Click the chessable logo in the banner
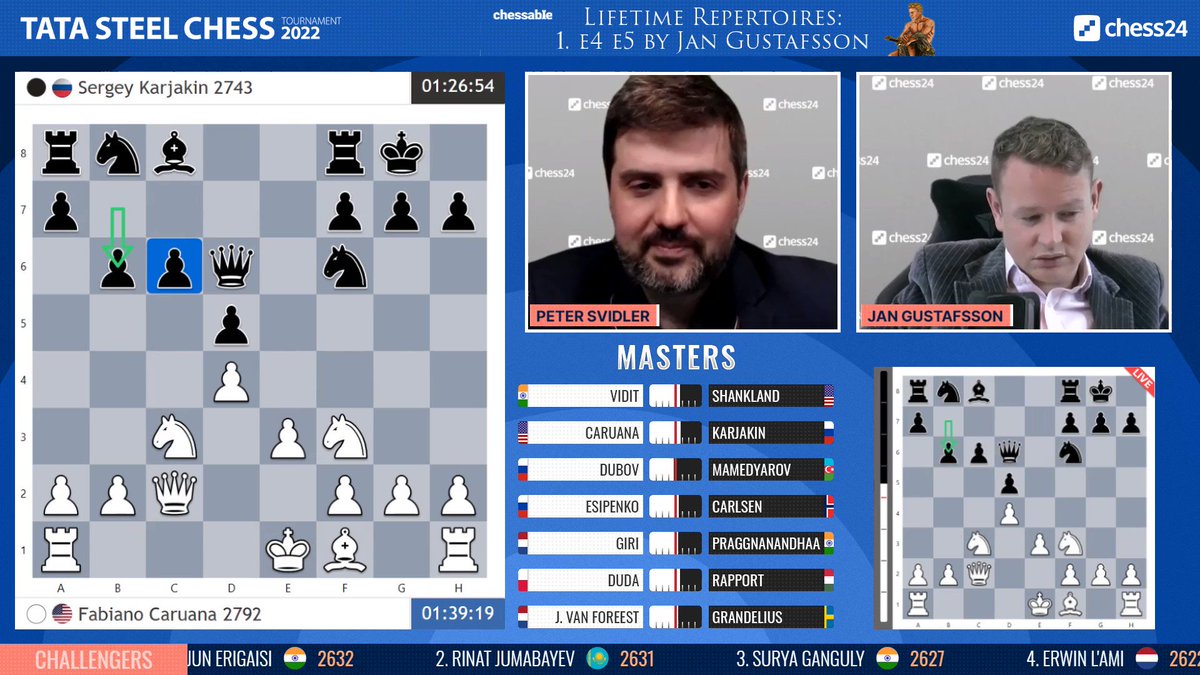The height and width of the screenshot is (675, 1200). (x=521, y=15)
